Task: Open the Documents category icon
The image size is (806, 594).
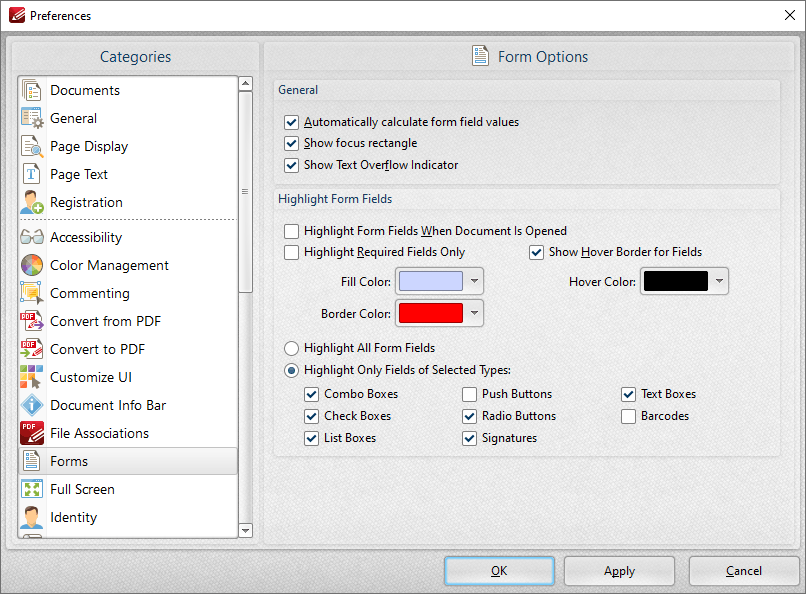Action: click(x=32, y=90)
